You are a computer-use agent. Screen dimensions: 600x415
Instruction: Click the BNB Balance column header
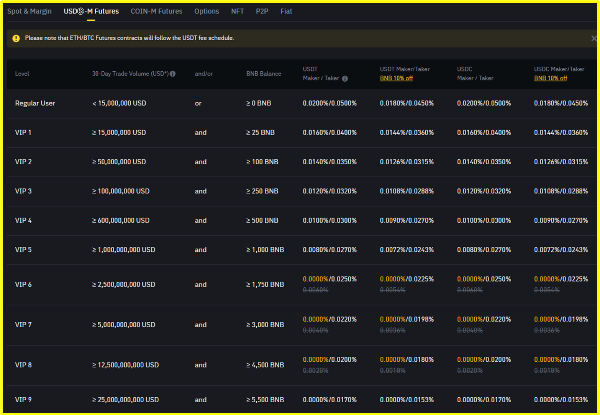coord(264,74)
